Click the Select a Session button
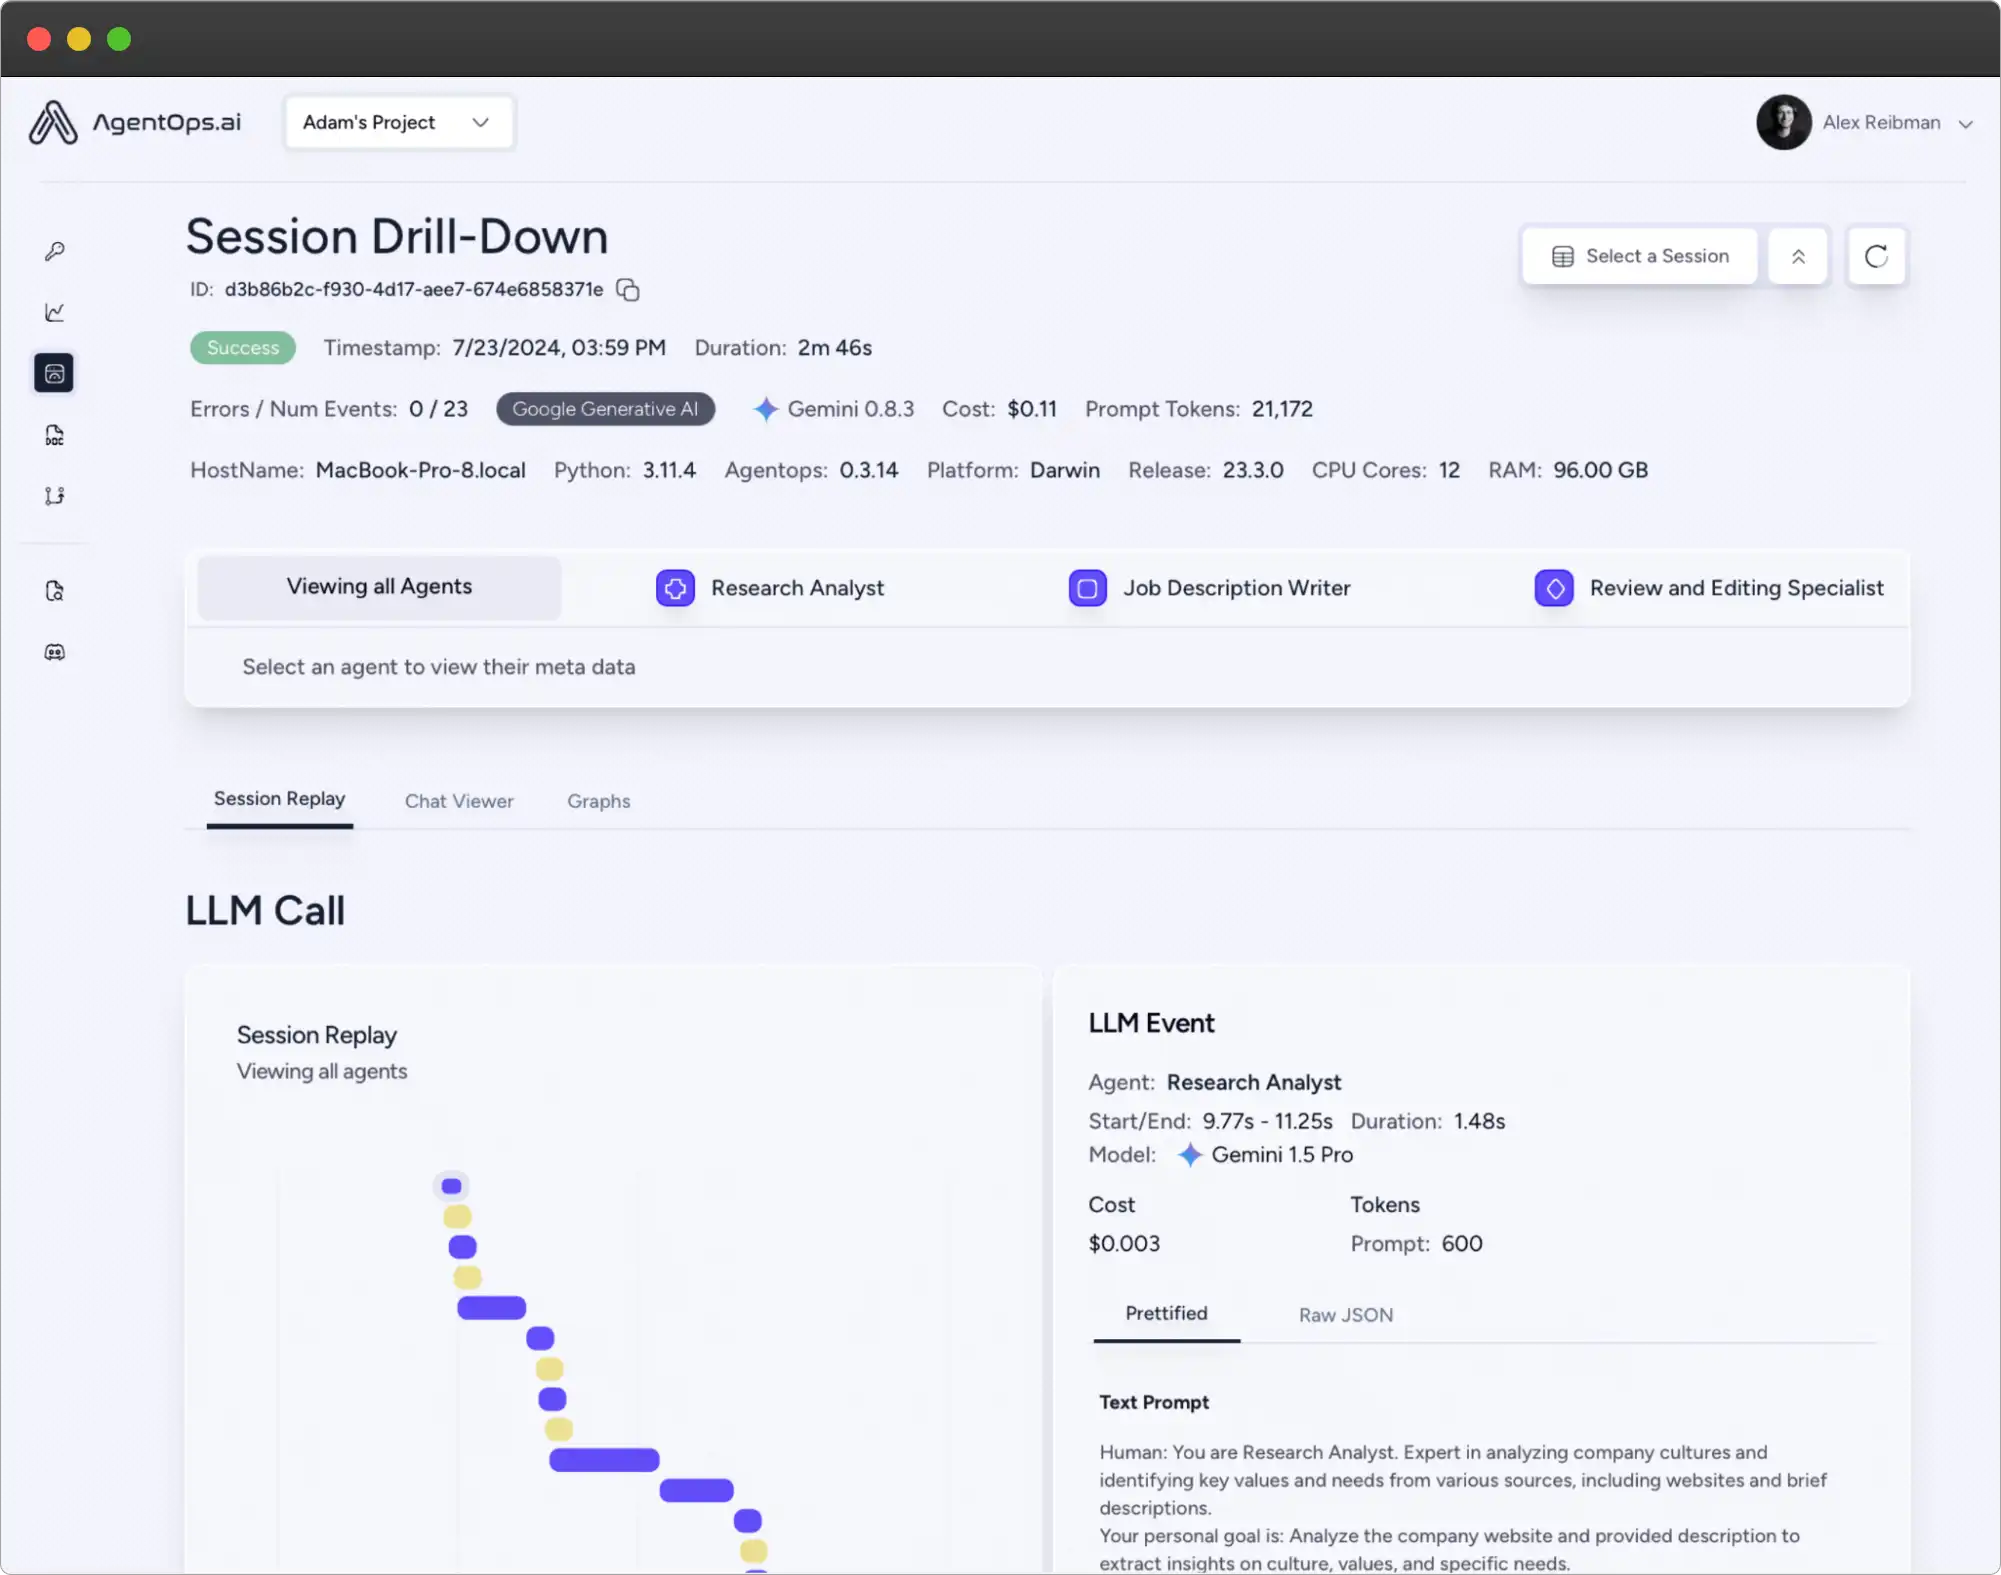The height and width of the screenshot is (1575, 2001). (x=1640, y=256)
